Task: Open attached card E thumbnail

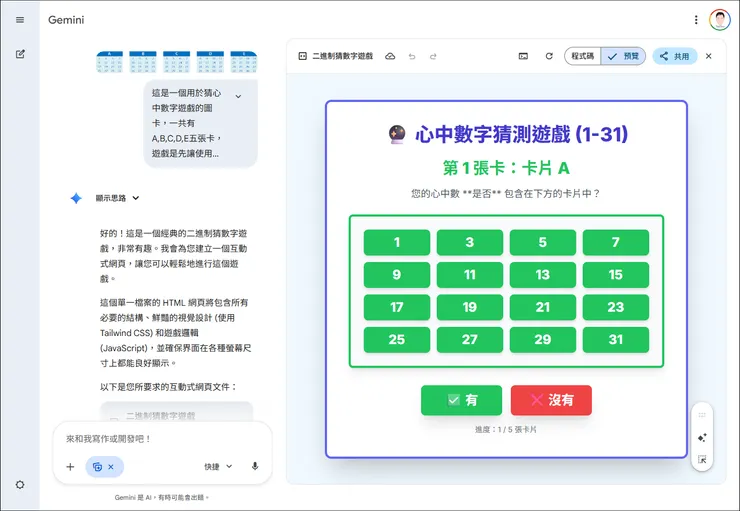Action: click(244, 62)
